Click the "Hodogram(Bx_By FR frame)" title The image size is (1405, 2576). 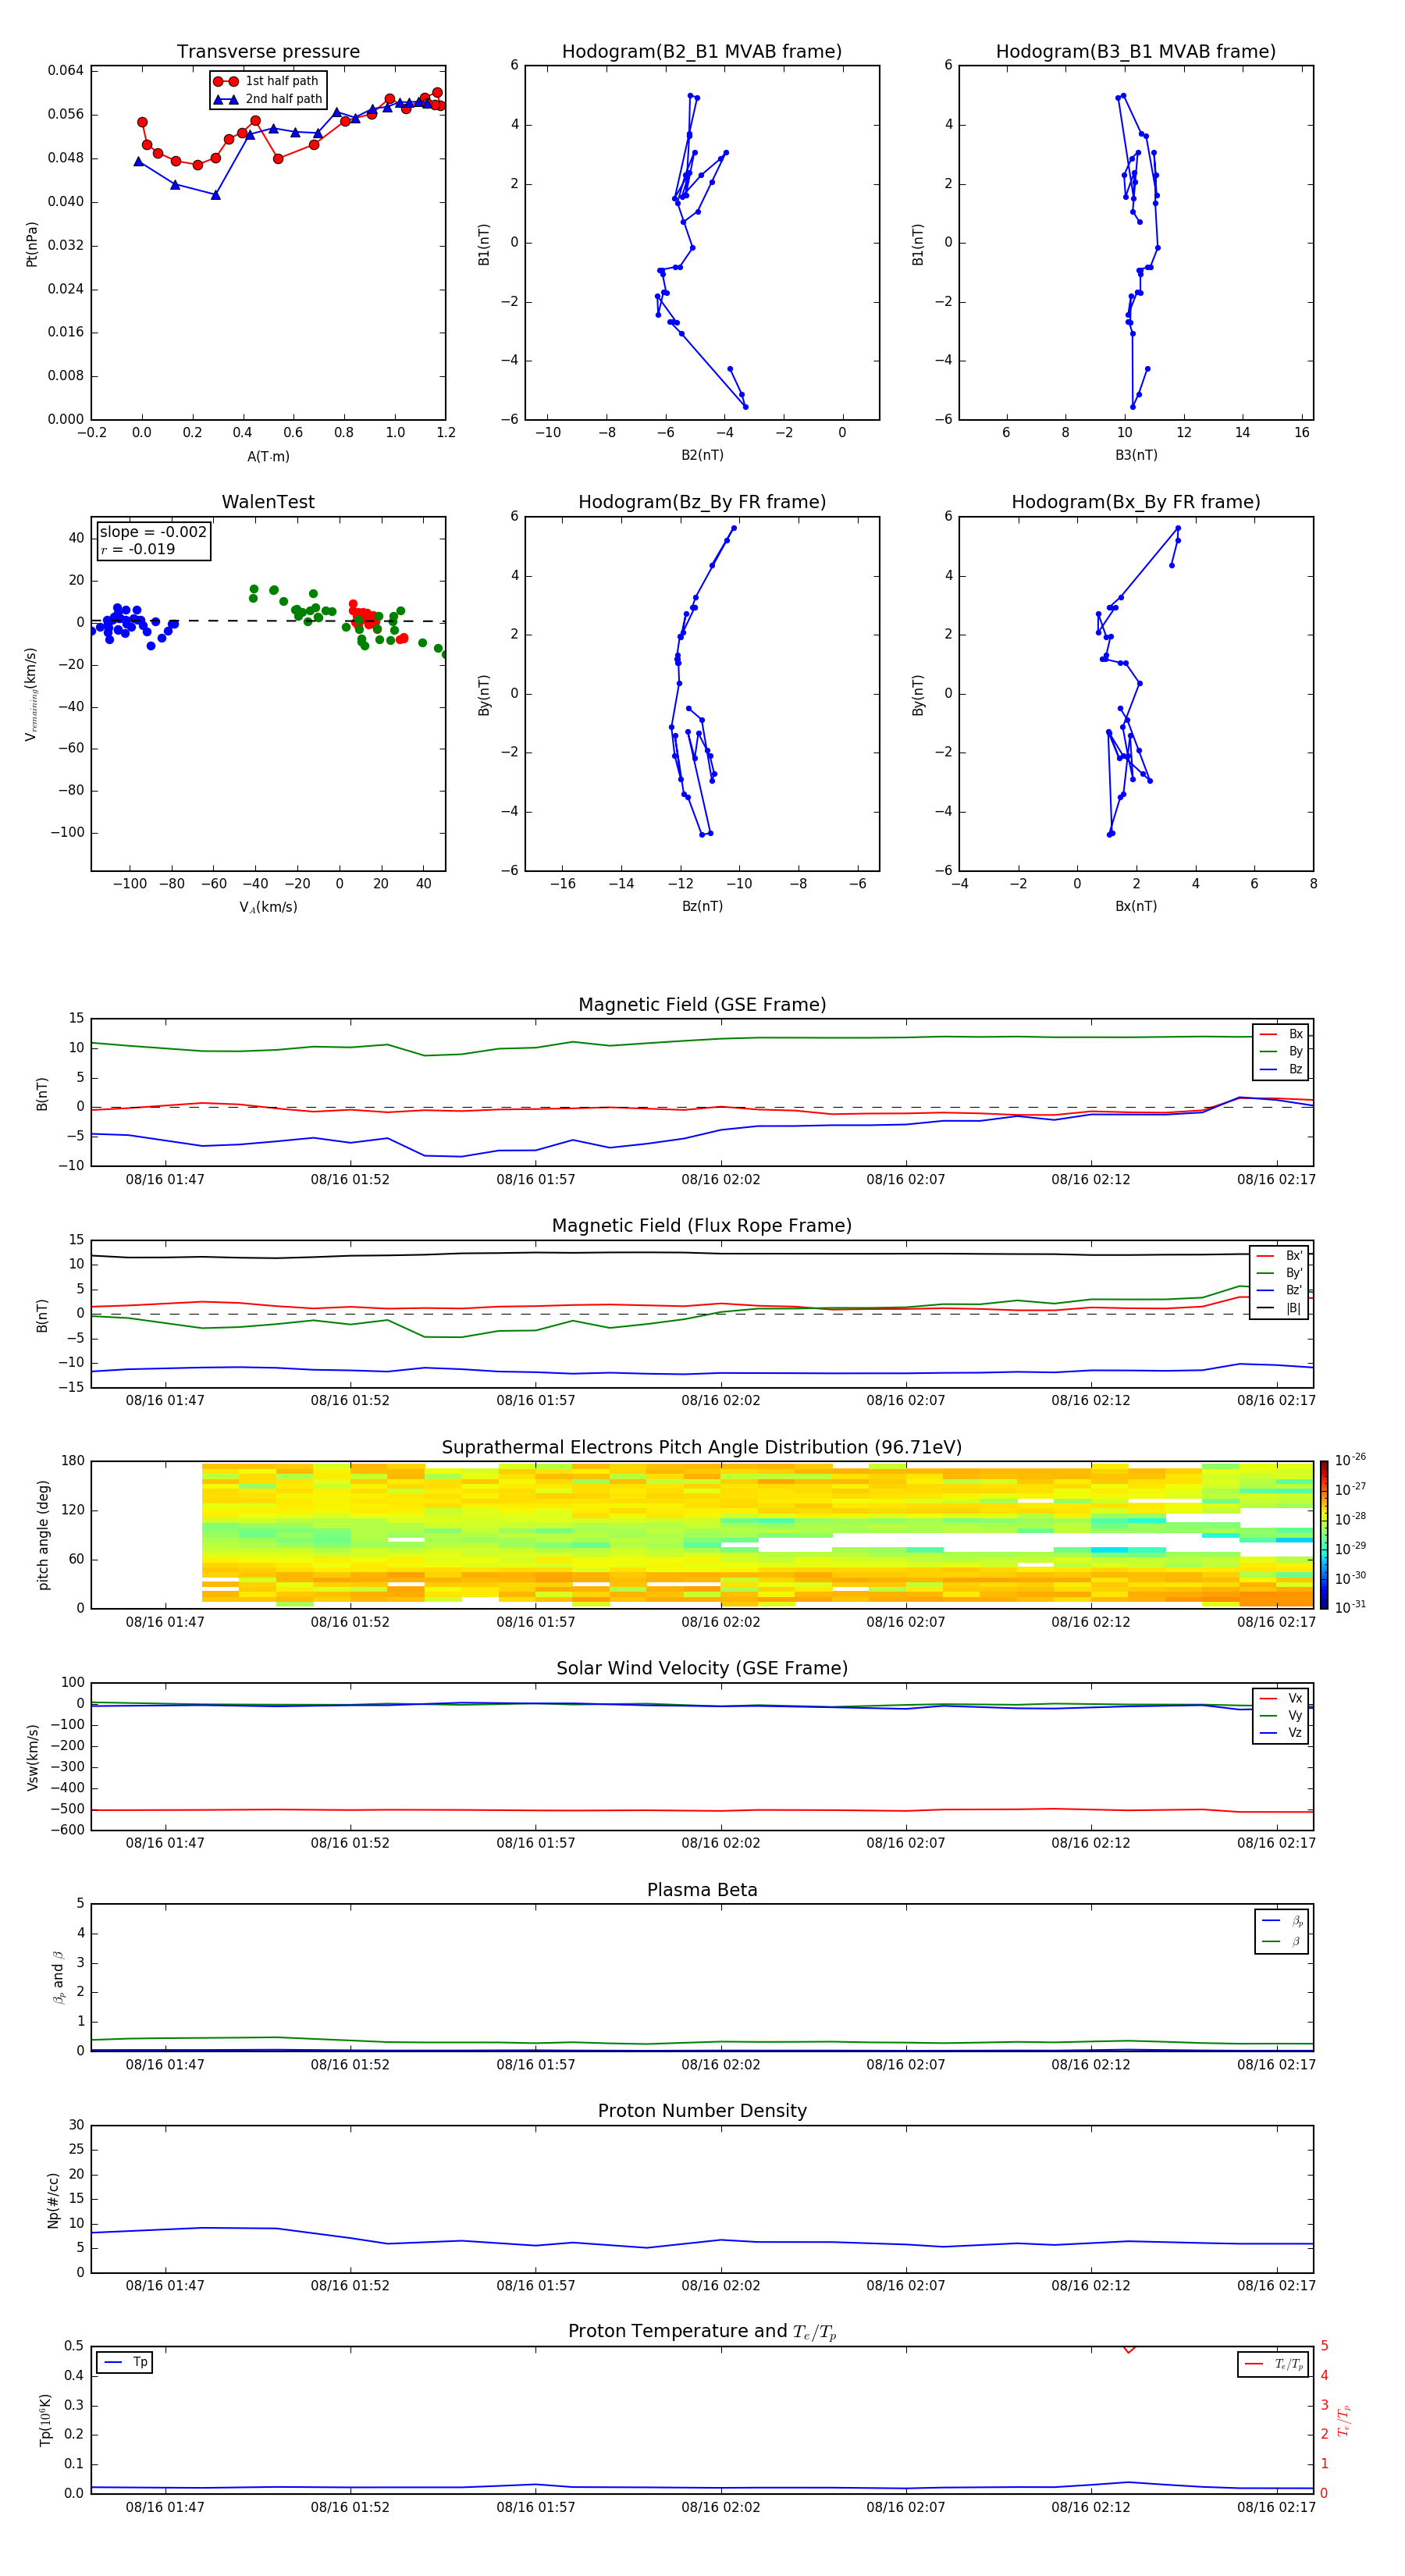pyautogui.click(x=1136, y=502)
